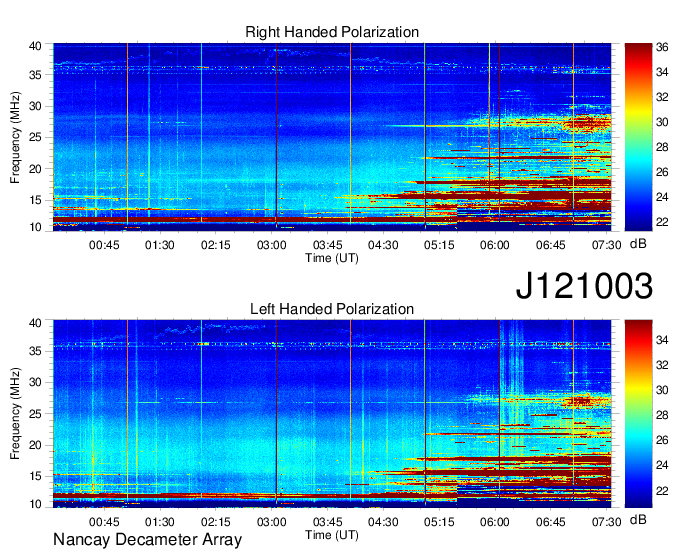Click the Right Handed Polarization color scale bar
Screen dimensions: 680x552
638,137
